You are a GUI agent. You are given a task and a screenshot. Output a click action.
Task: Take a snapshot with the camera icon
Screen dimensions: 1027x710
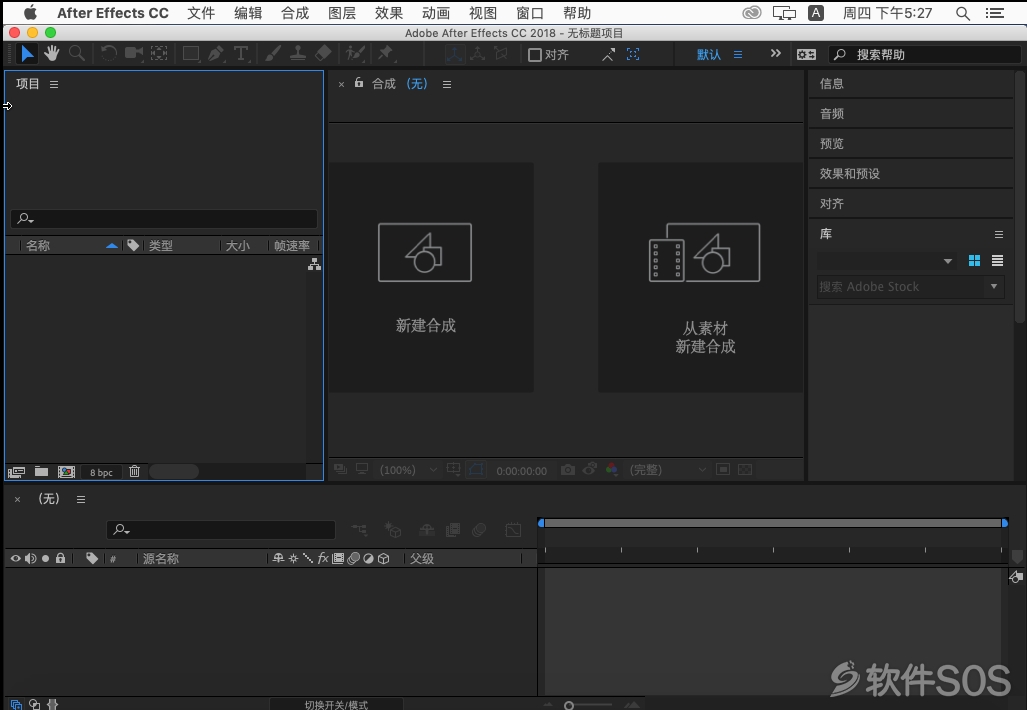568,470
